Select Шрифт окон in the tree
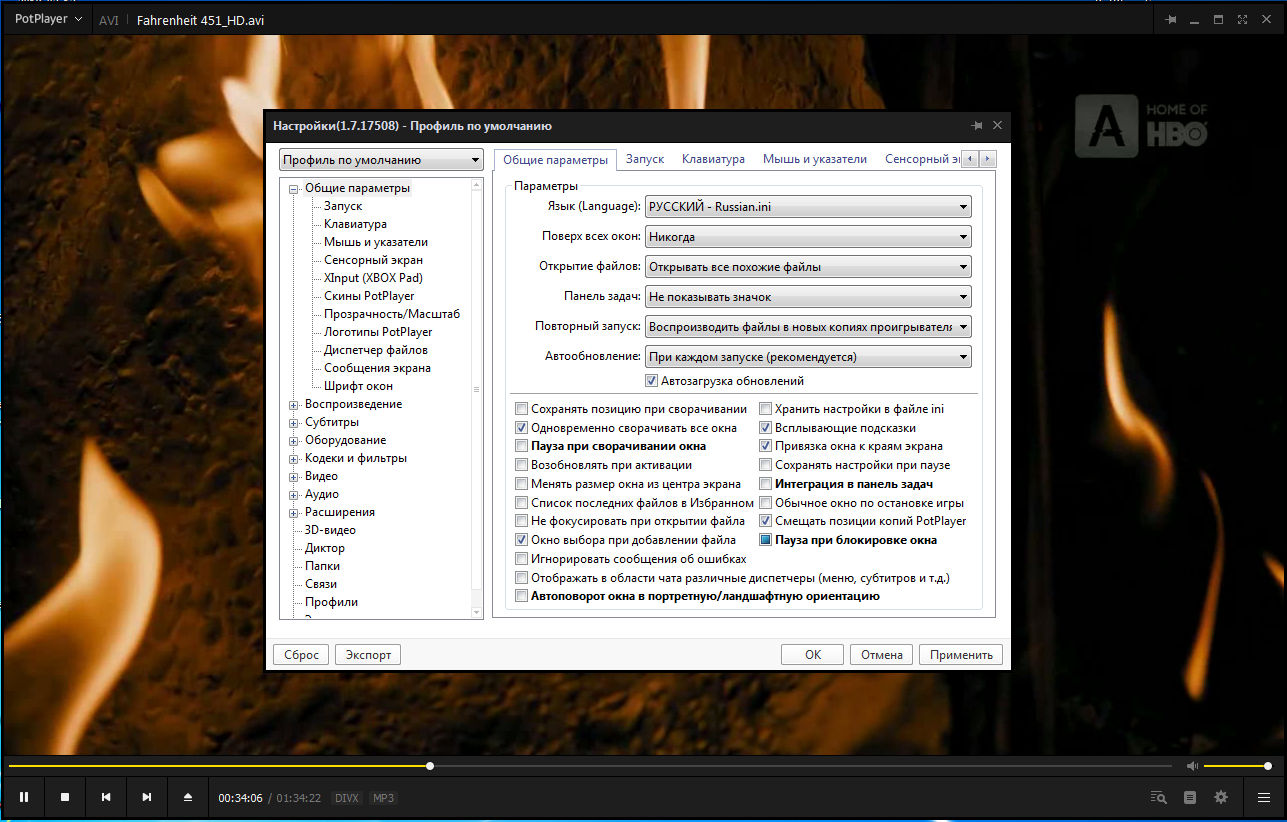The height and width of the screenshot is (822, 1287). point(358,386)
